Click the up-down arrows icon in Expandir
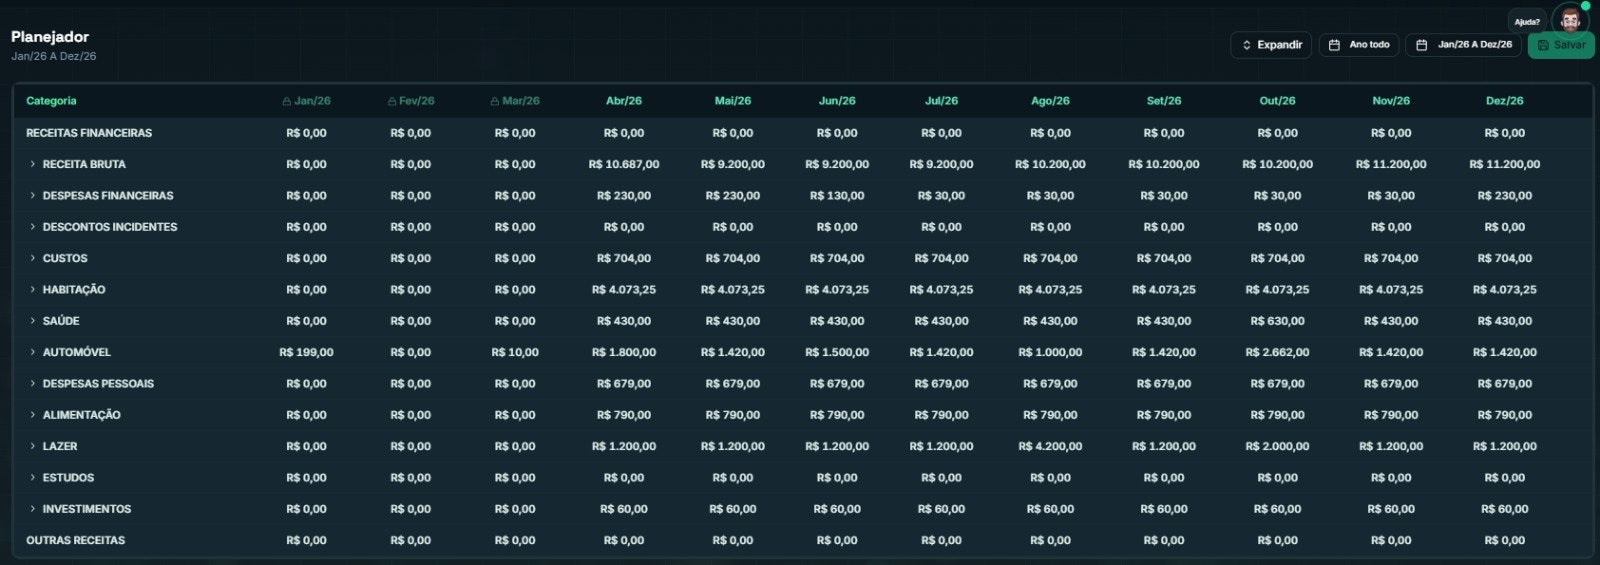The width and height of the screenshot is (1600, 565). tap(1246, 45)
